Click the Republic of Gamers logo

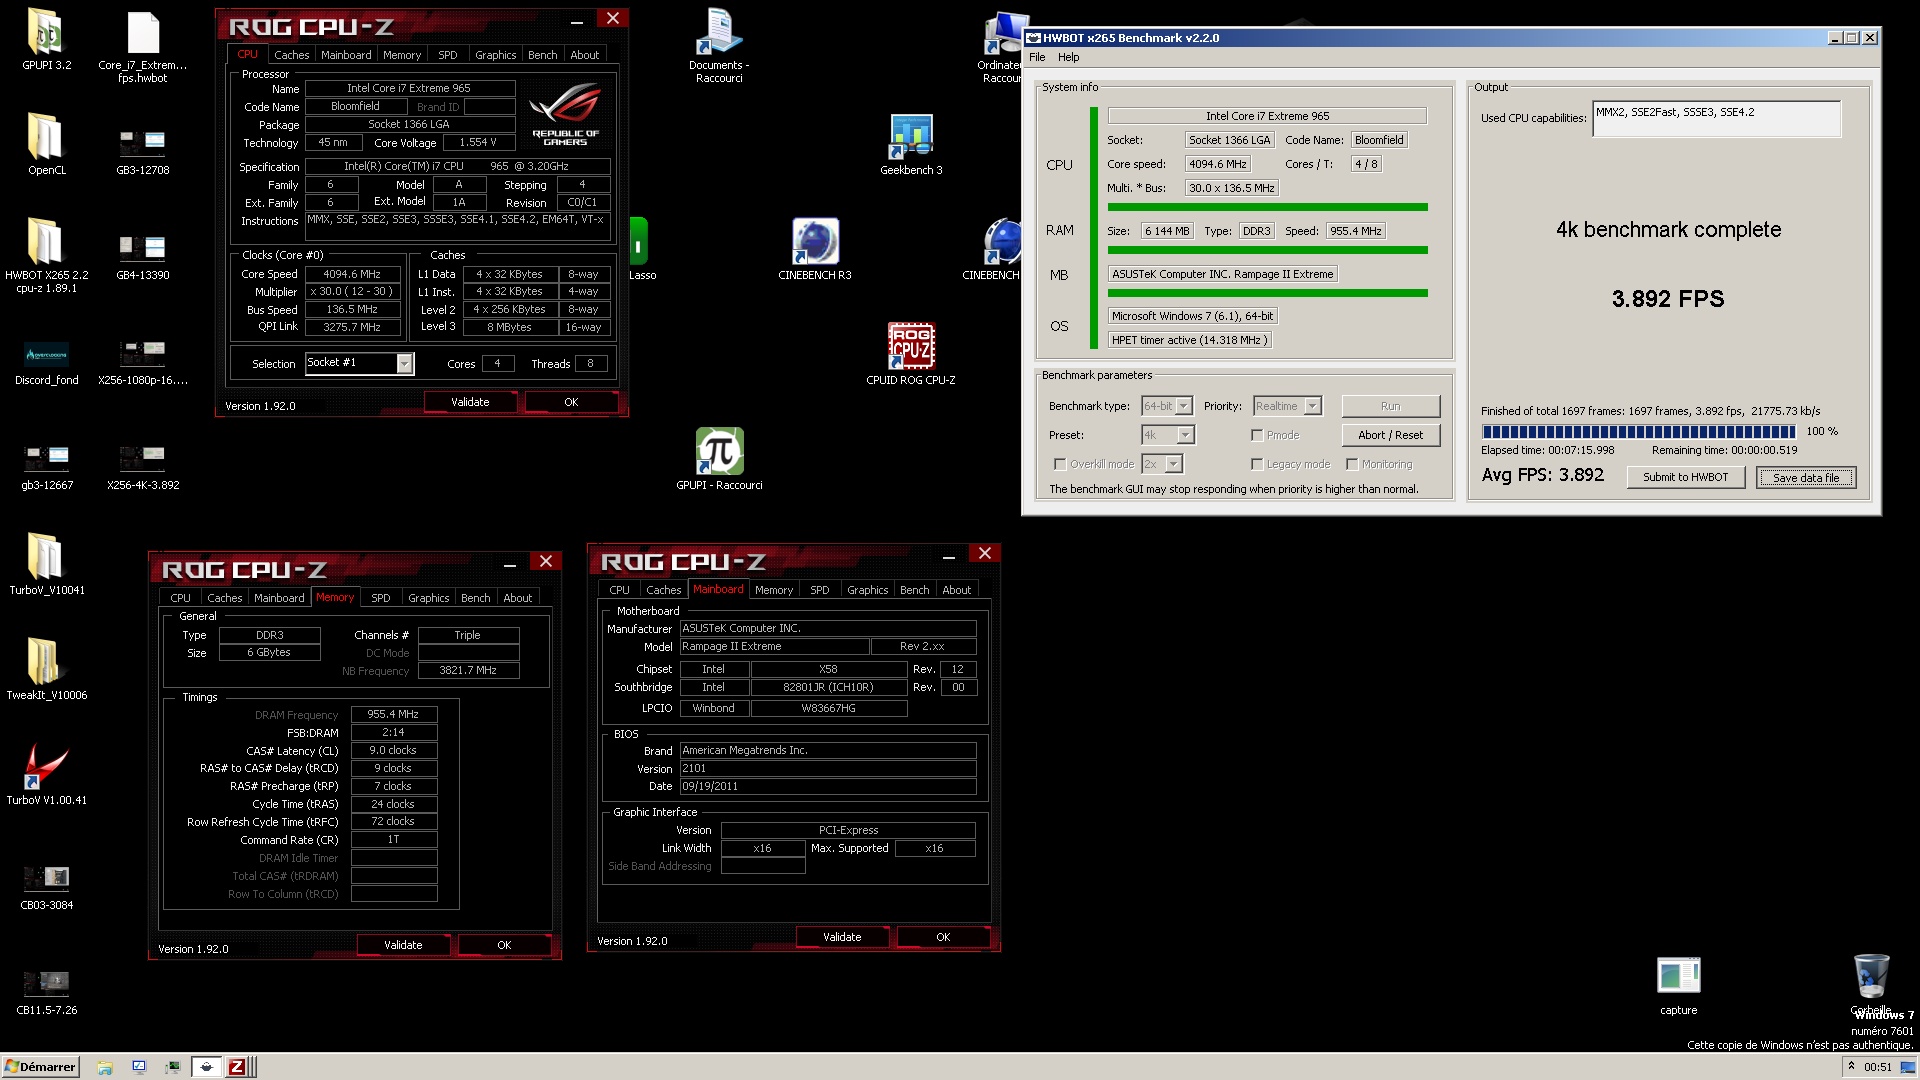tap(566, 114)
